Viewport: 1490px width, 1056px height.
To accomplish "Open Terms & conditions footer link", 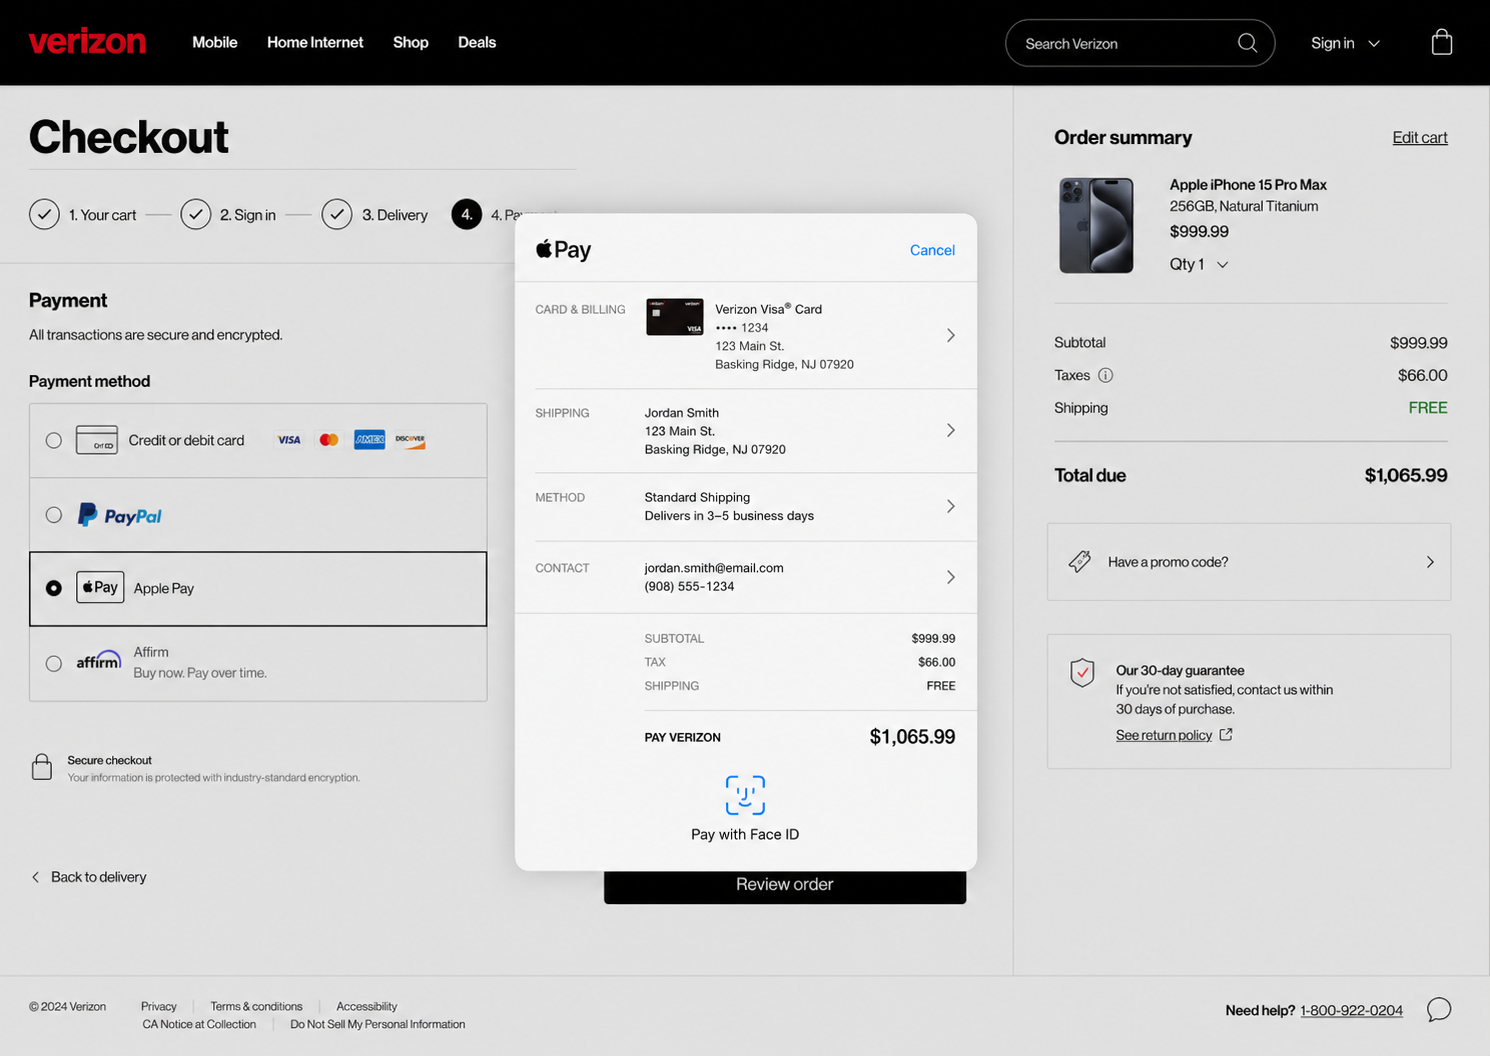I will [256, 1006].
